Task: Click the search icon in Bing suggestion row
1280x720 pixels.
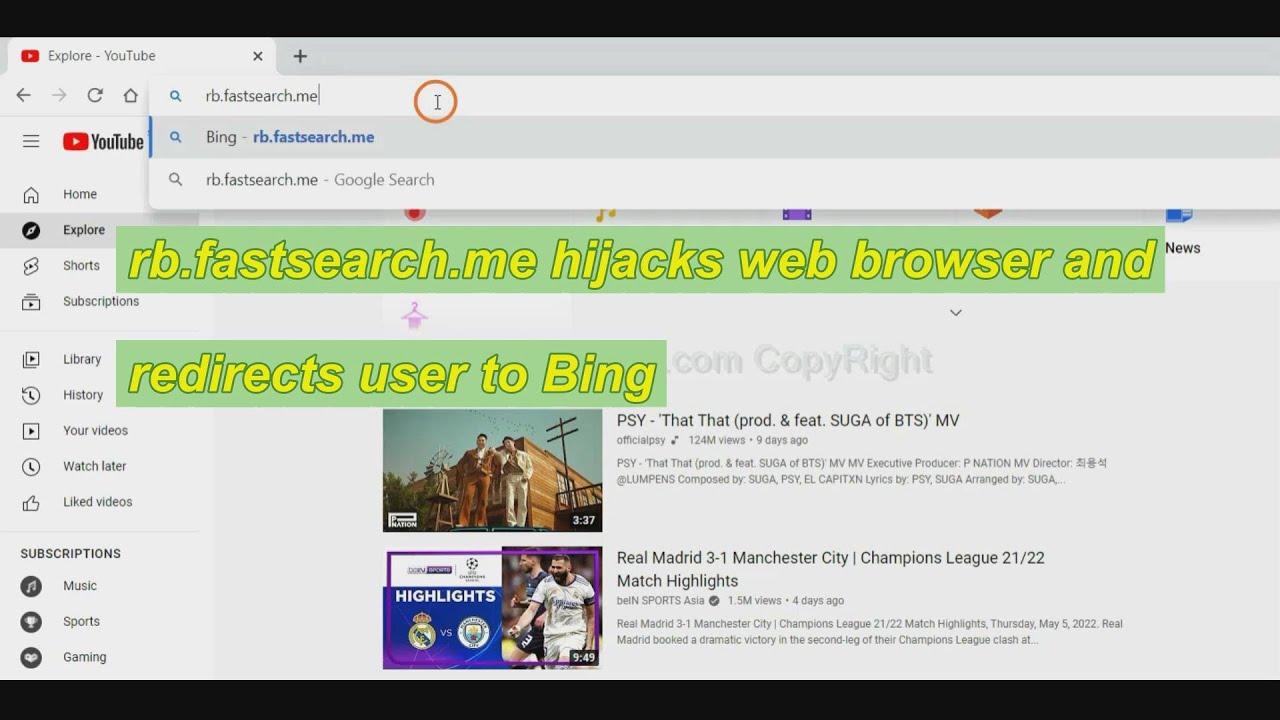Action: pos(175,137)
